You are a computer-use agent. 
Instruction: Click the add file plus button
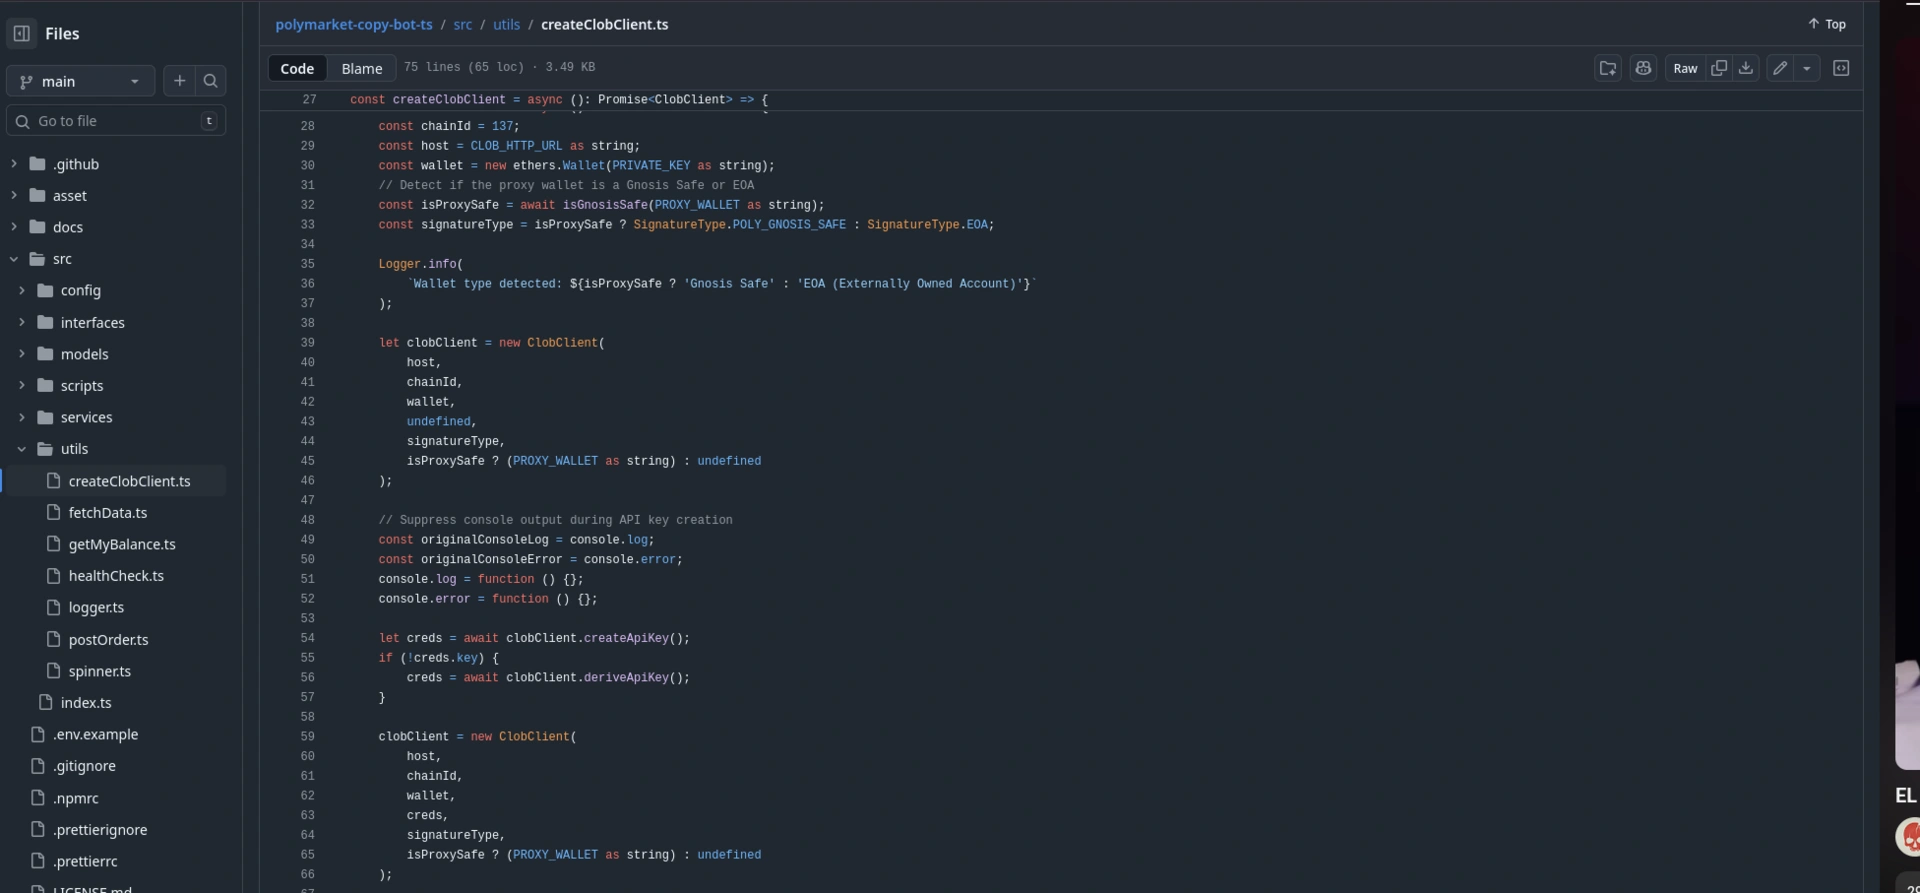tap(179, 81)
